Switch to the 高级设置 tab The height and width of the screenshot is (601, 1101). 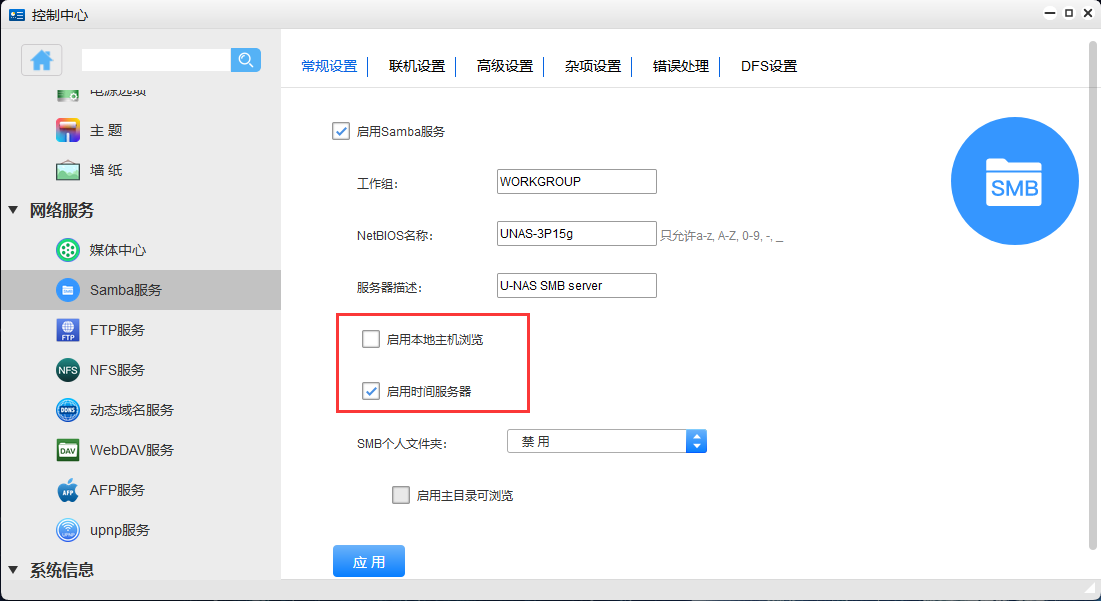click(505, 66)
